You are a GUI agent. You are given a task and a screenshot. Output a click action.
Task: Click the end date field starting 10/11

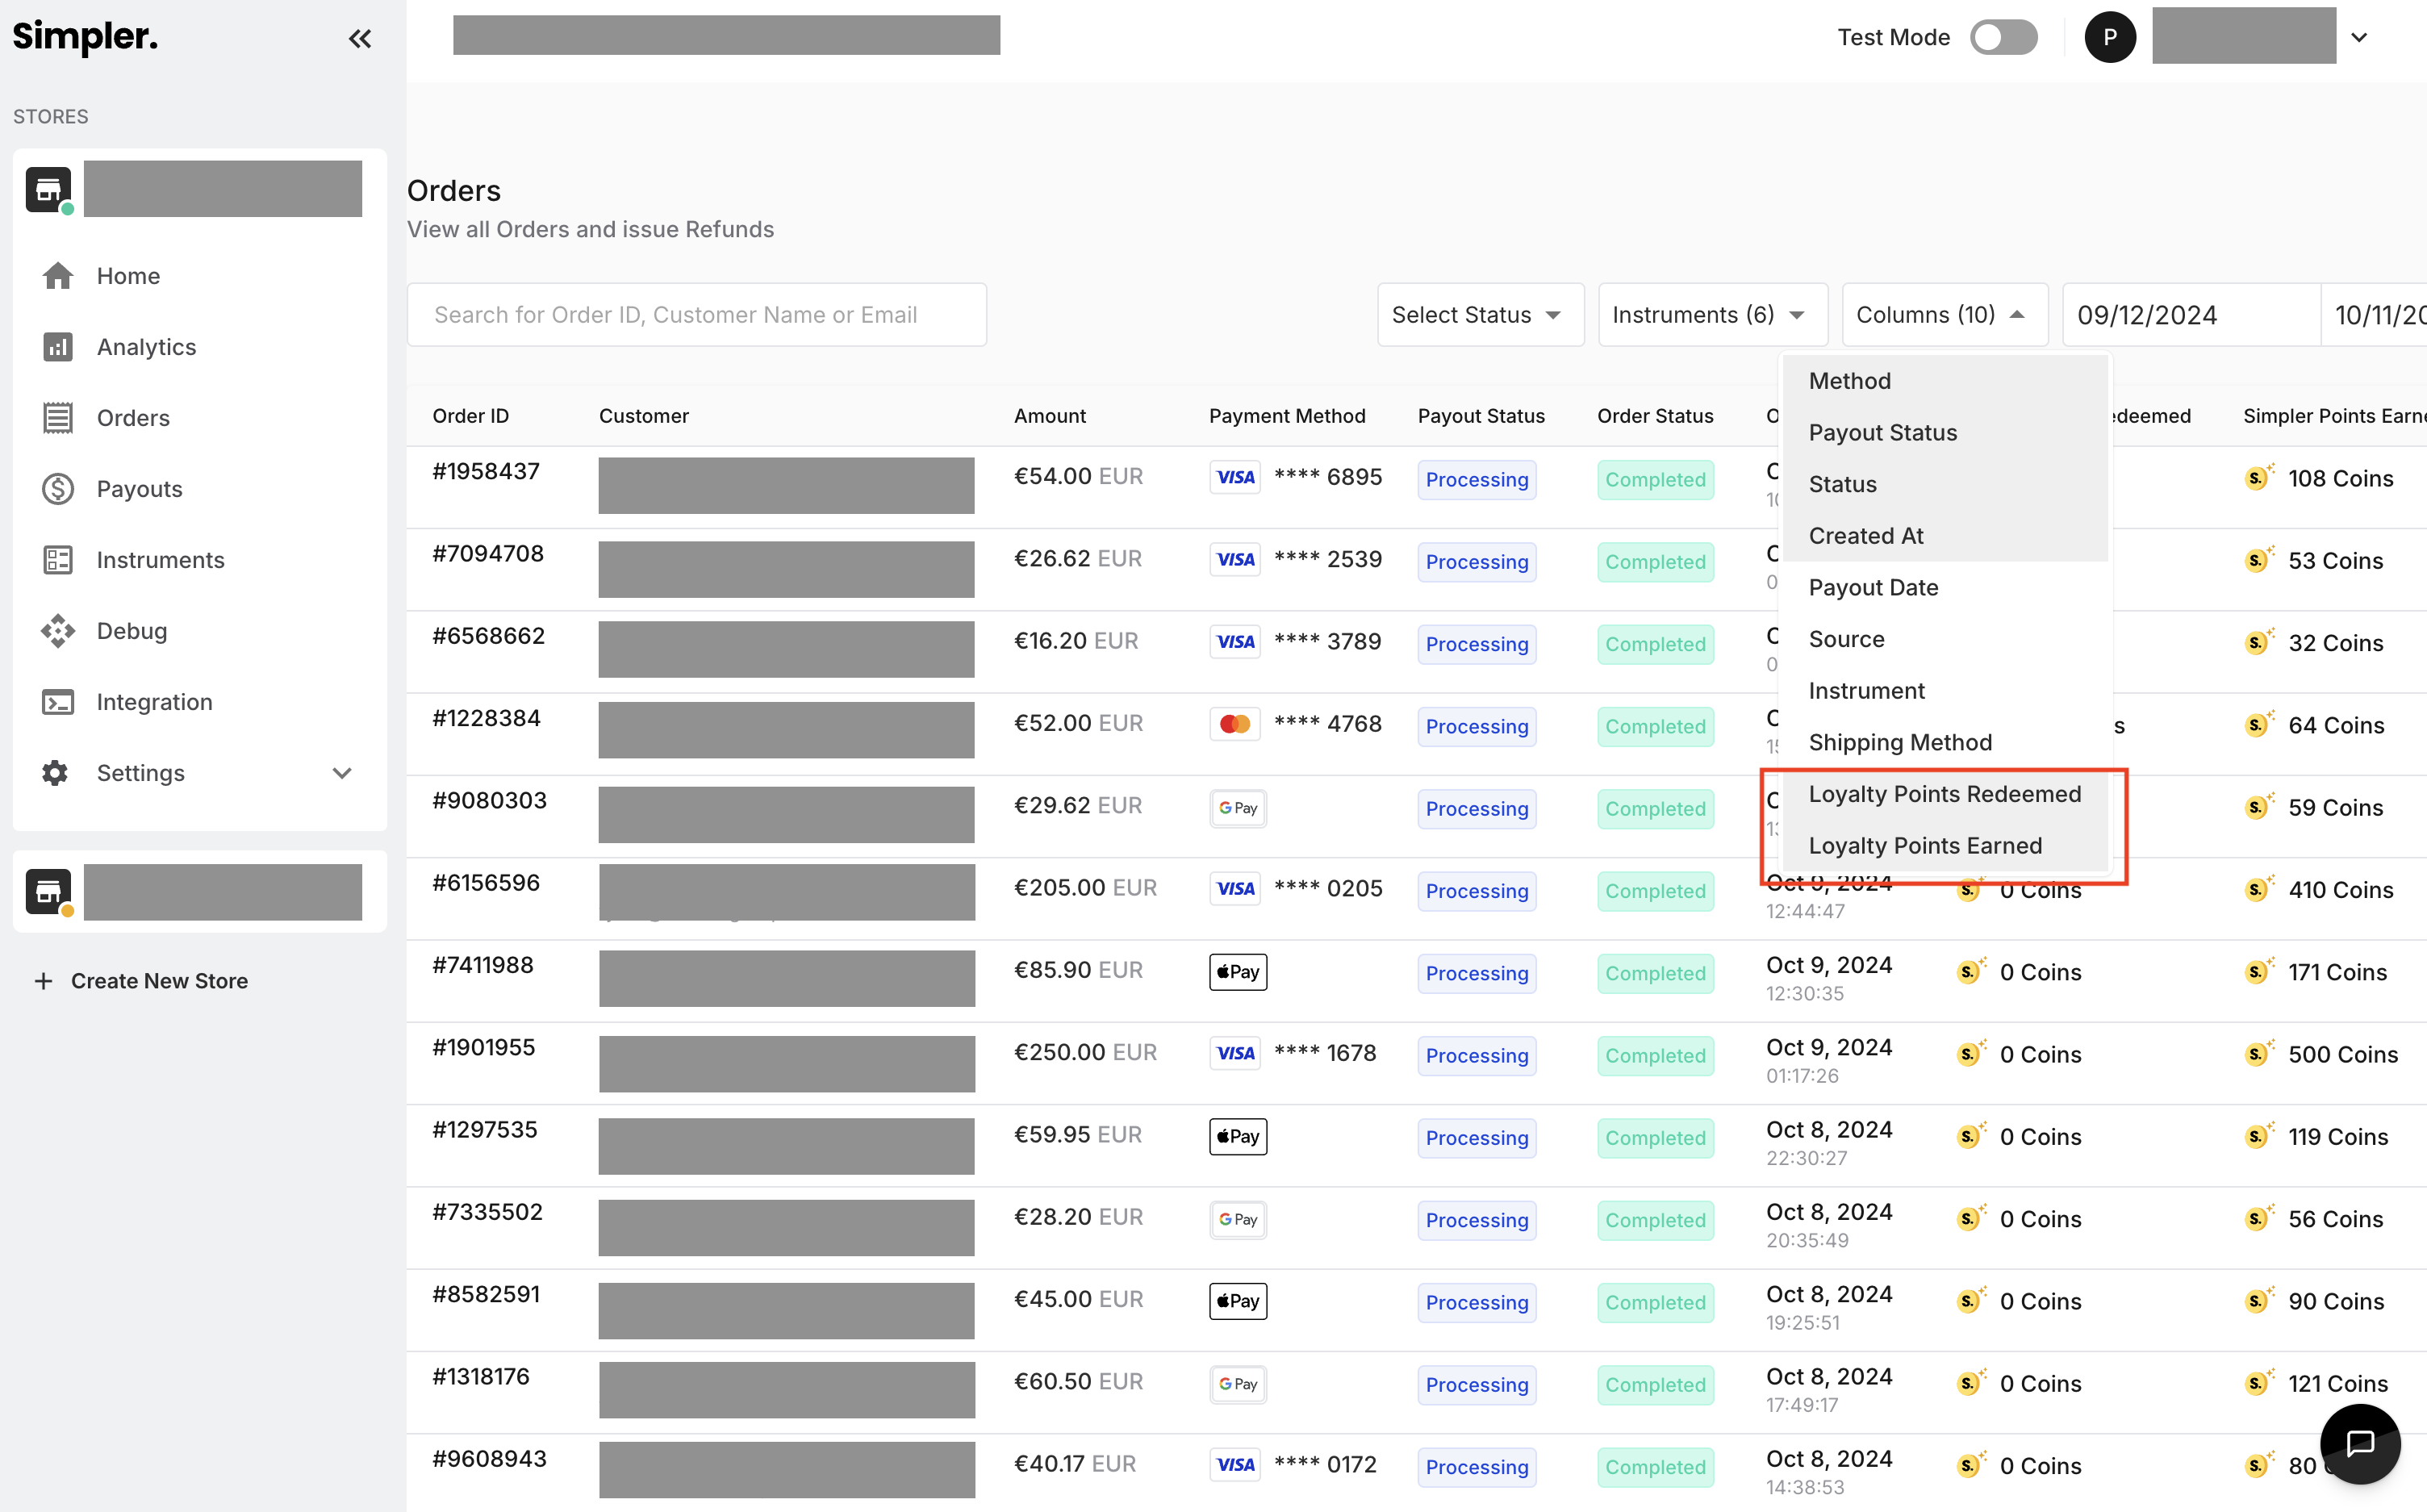point(2374,315)
